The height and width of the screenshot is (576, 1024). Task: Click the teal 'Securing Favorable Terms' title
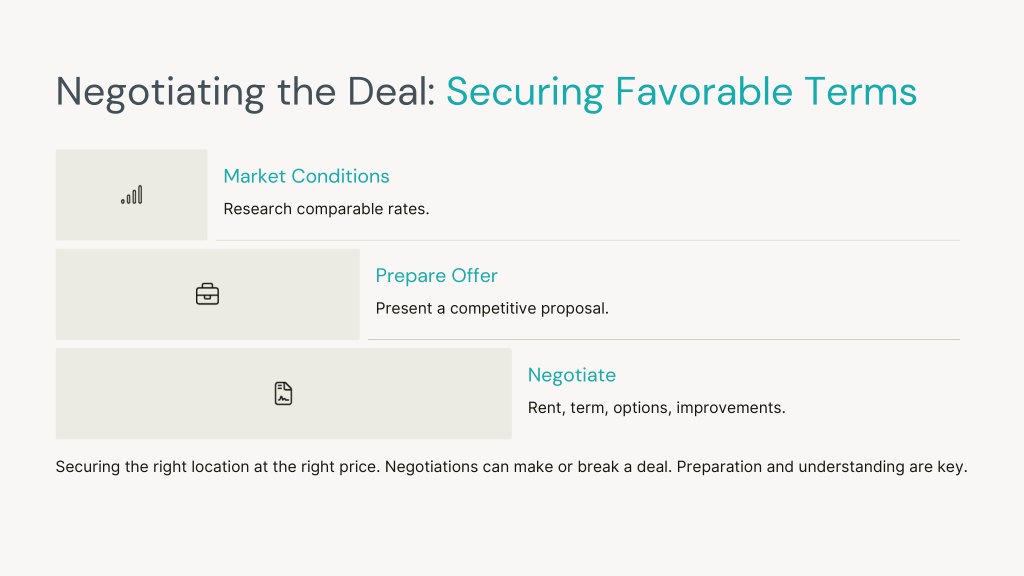click(x=681, y=91)
